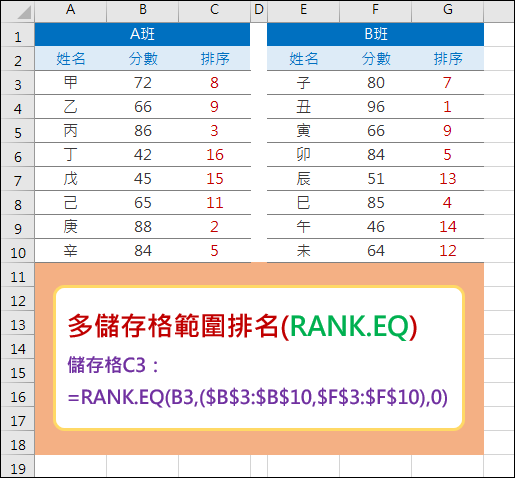Select column F header
Screen dimensions: 515x478
coord(375,11)
